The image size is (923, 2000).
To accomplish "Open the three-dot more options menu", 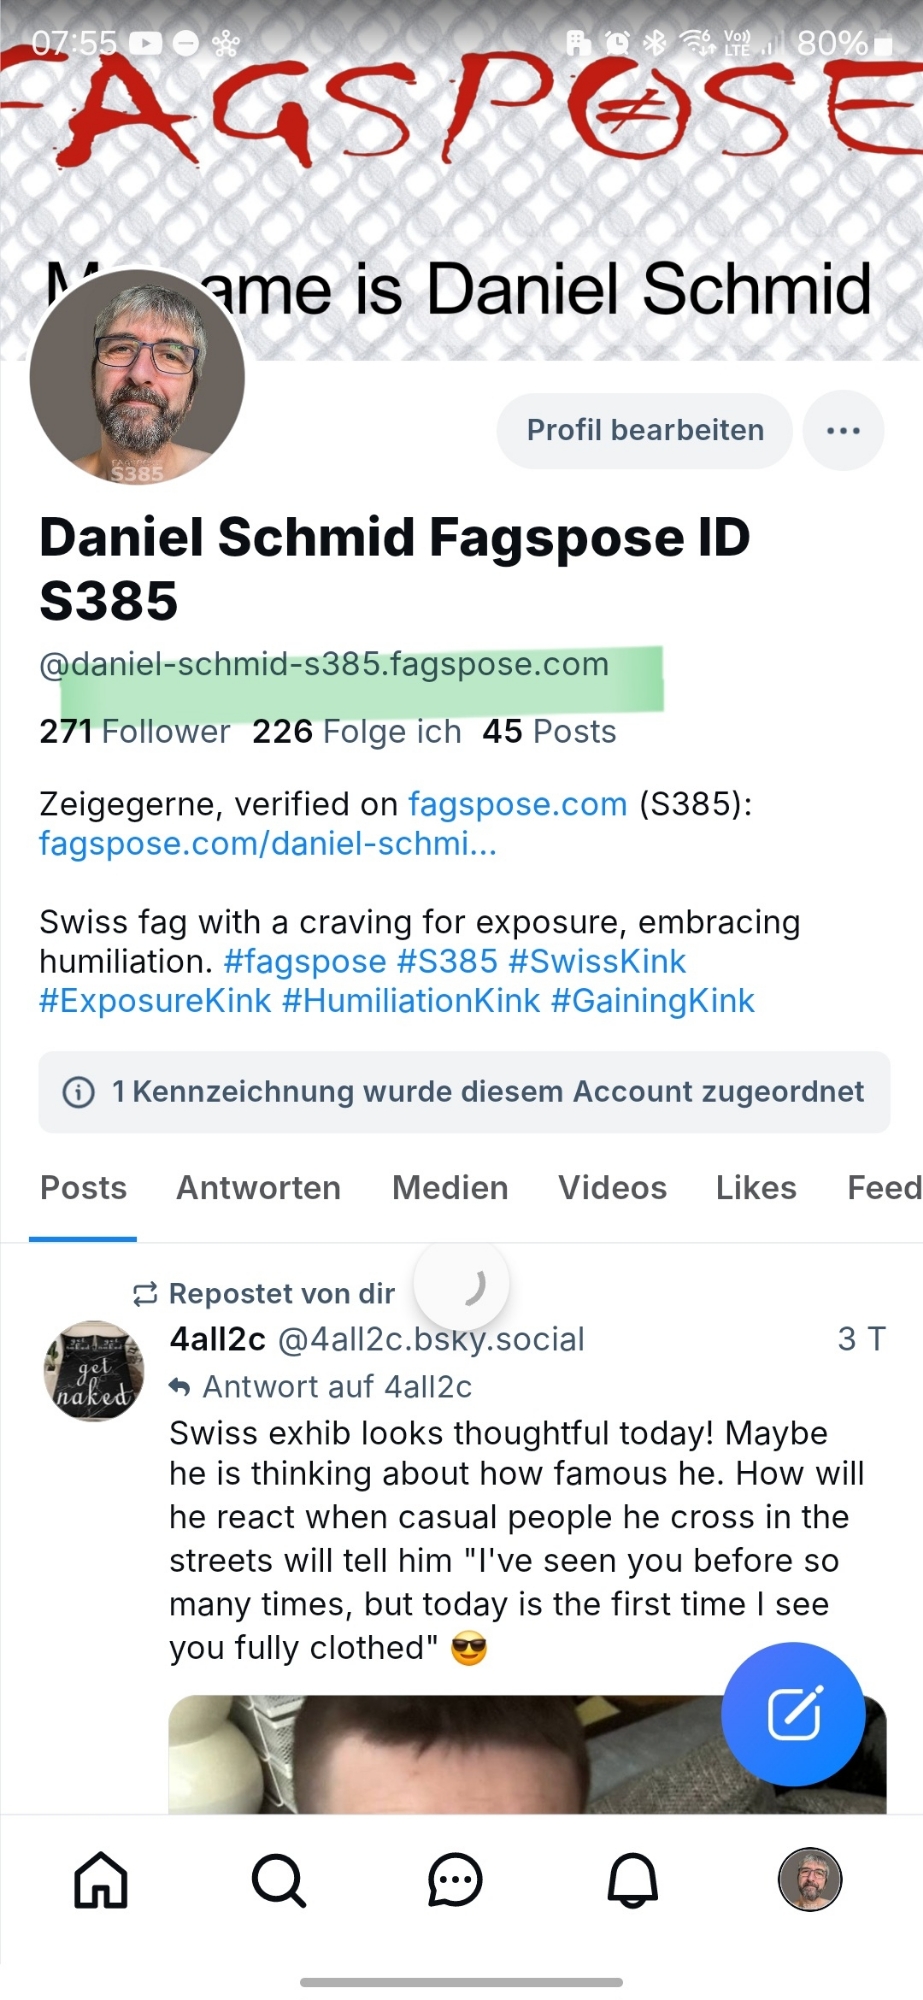I will coord(843,430).
